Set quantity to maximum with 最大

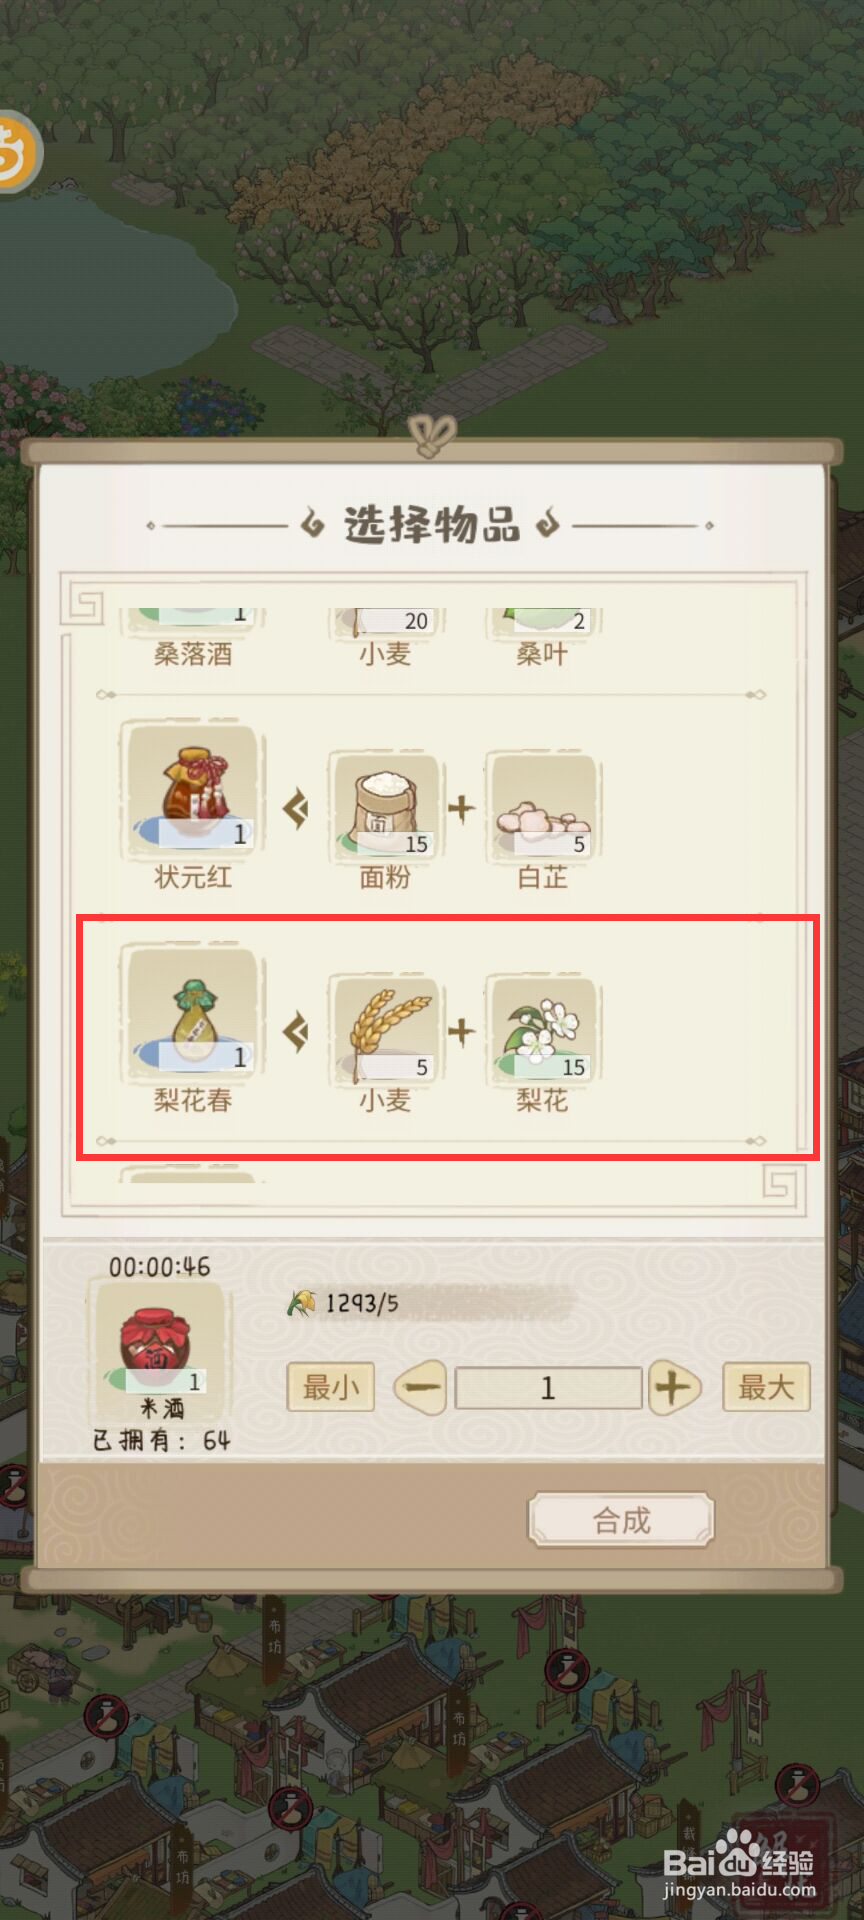coord(766,1387)
